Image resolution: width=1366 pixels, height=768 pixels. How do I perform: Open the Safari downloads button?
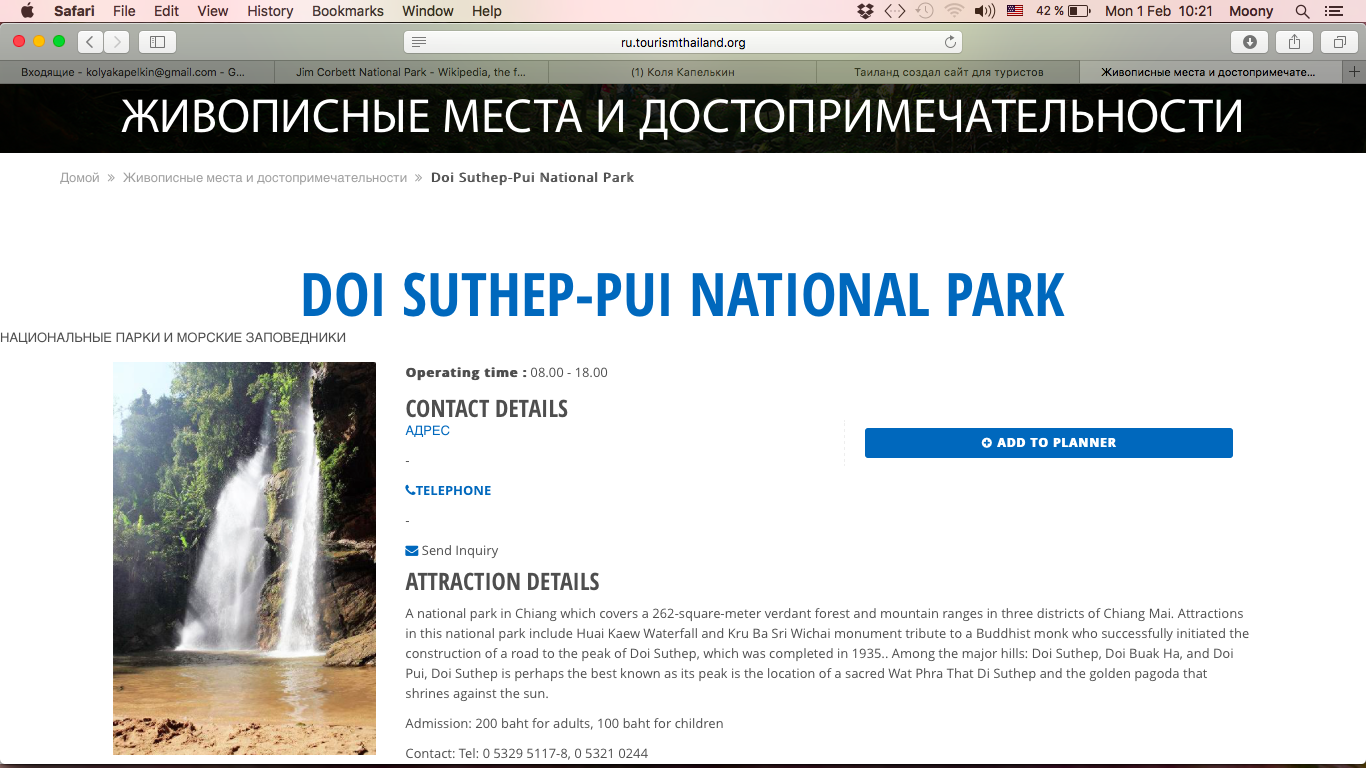(x=1249, y=42)
